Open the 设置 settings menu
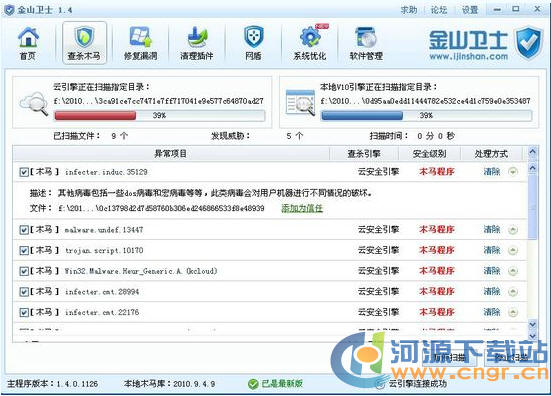The height and width of the screenshot is (396, 551). pyautogui.click(x=470, y=10)
